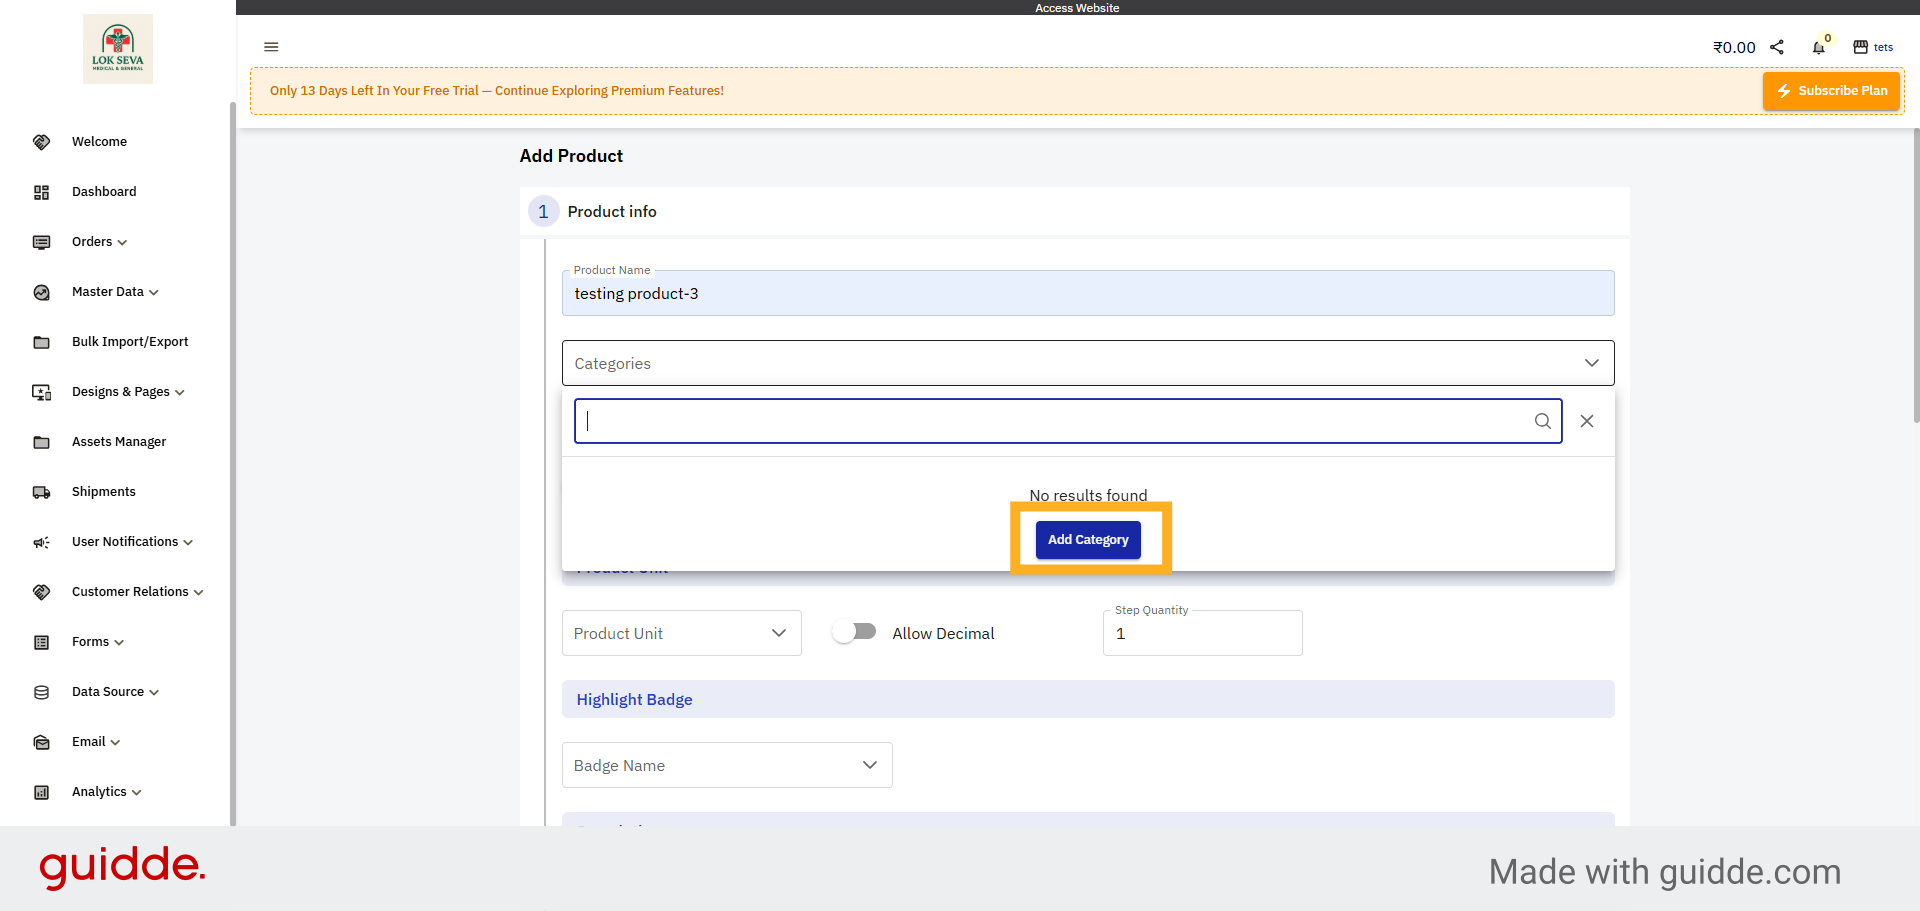Click the share icon in the header
This screenshot has width=1920, height=911.
1778,47
